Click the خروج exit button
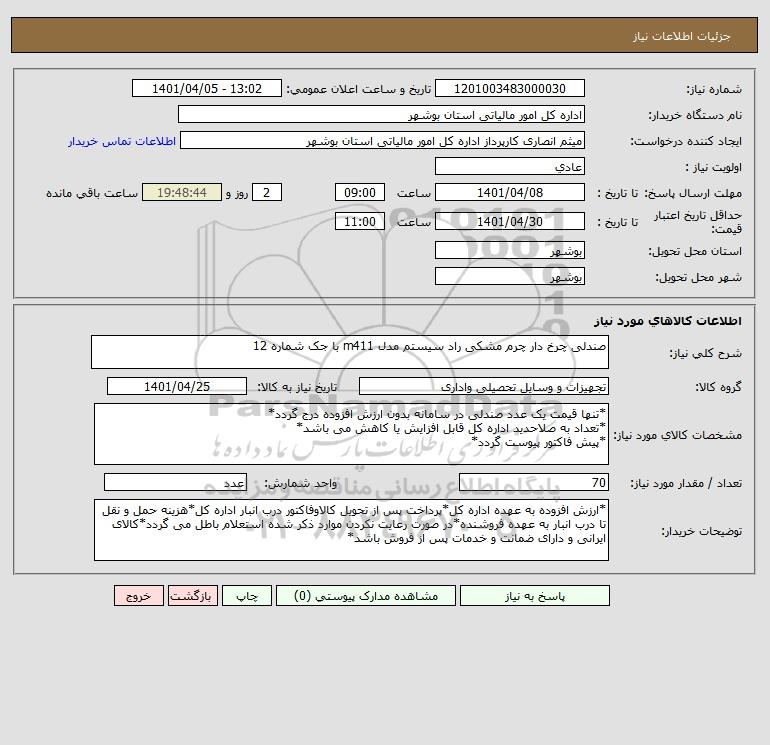The width and height of the screenshot is (770, 745). pos(139,596)
